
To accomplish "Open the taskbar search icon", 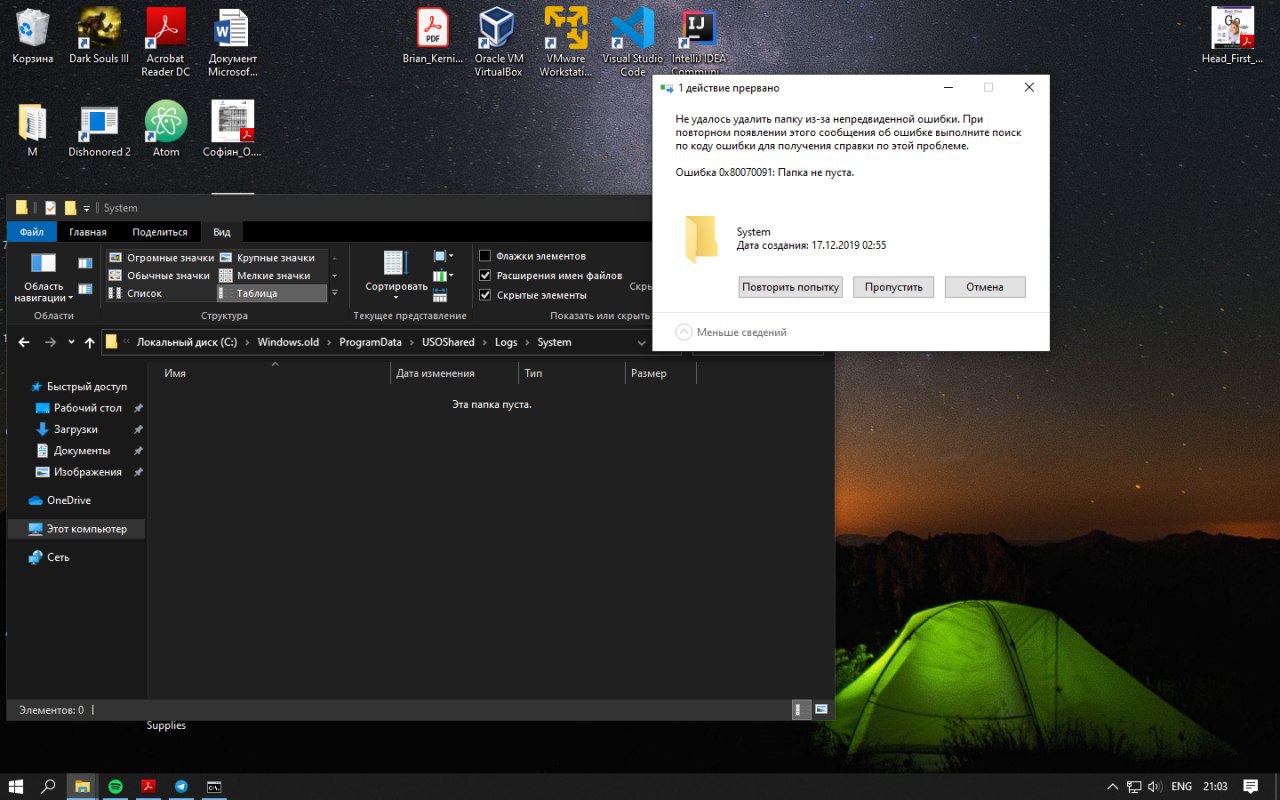I will pyautogui.click(x=48, y=787).
